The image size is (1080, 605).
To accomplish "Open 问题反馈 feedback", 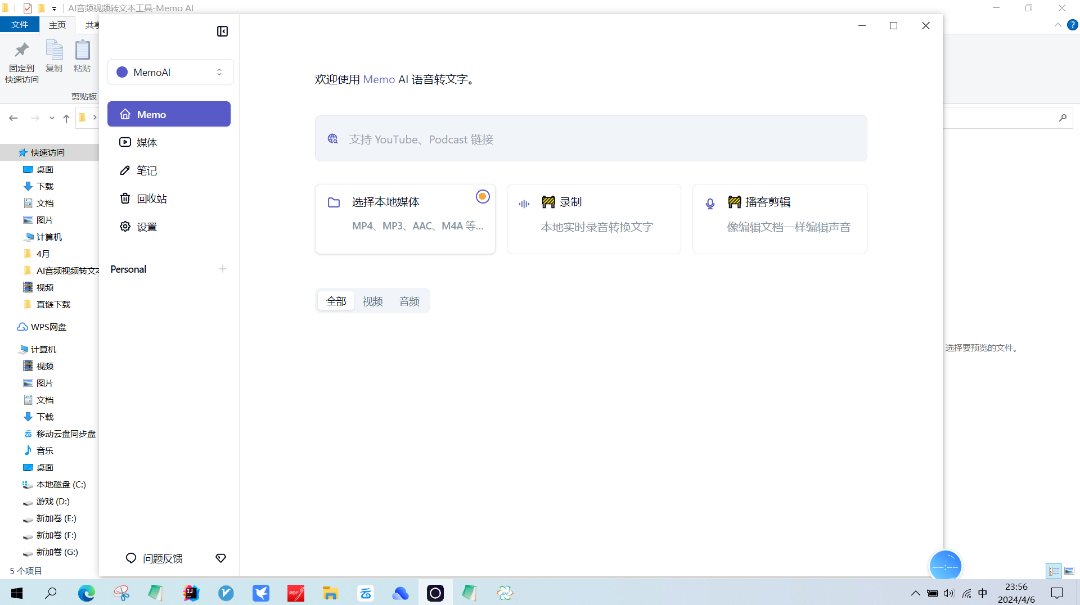I will pyautogui.click(x=154, y=558).
